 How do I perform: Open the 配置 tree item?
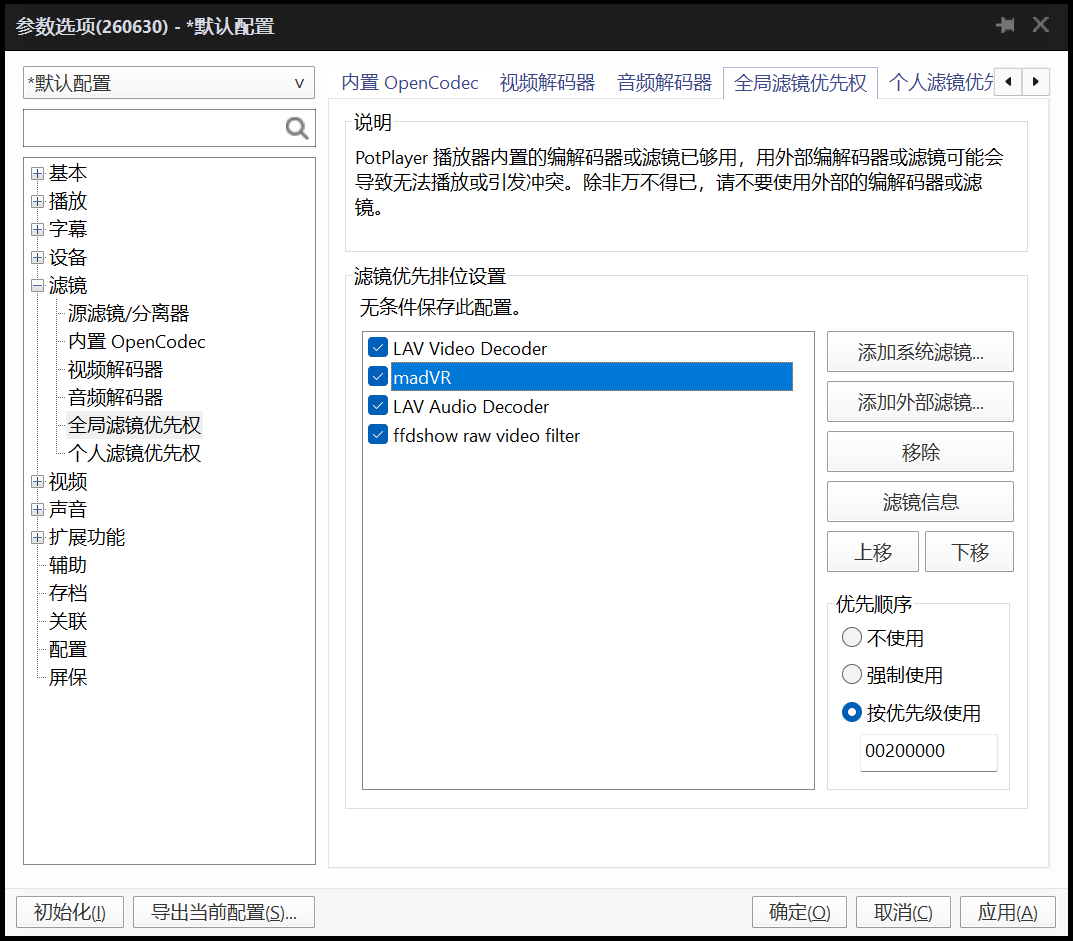[x=68, y=649]
